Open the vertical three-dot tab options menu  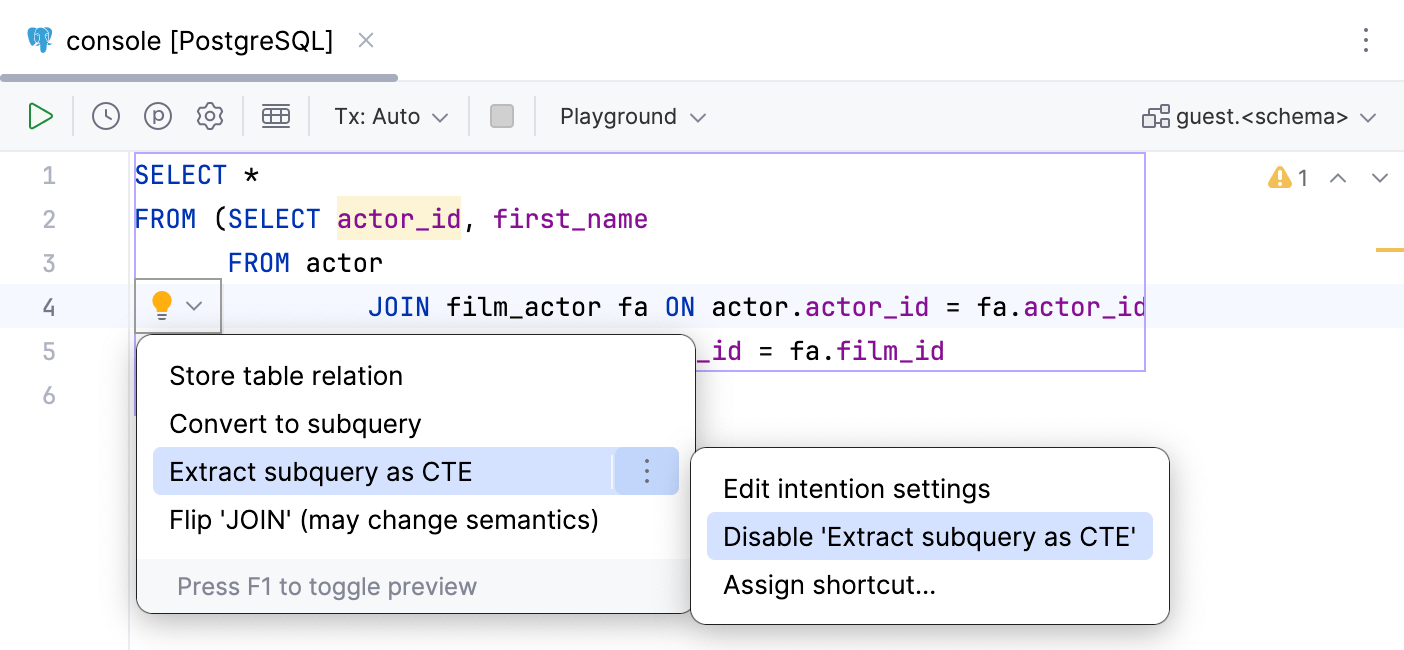point(1366,40)
